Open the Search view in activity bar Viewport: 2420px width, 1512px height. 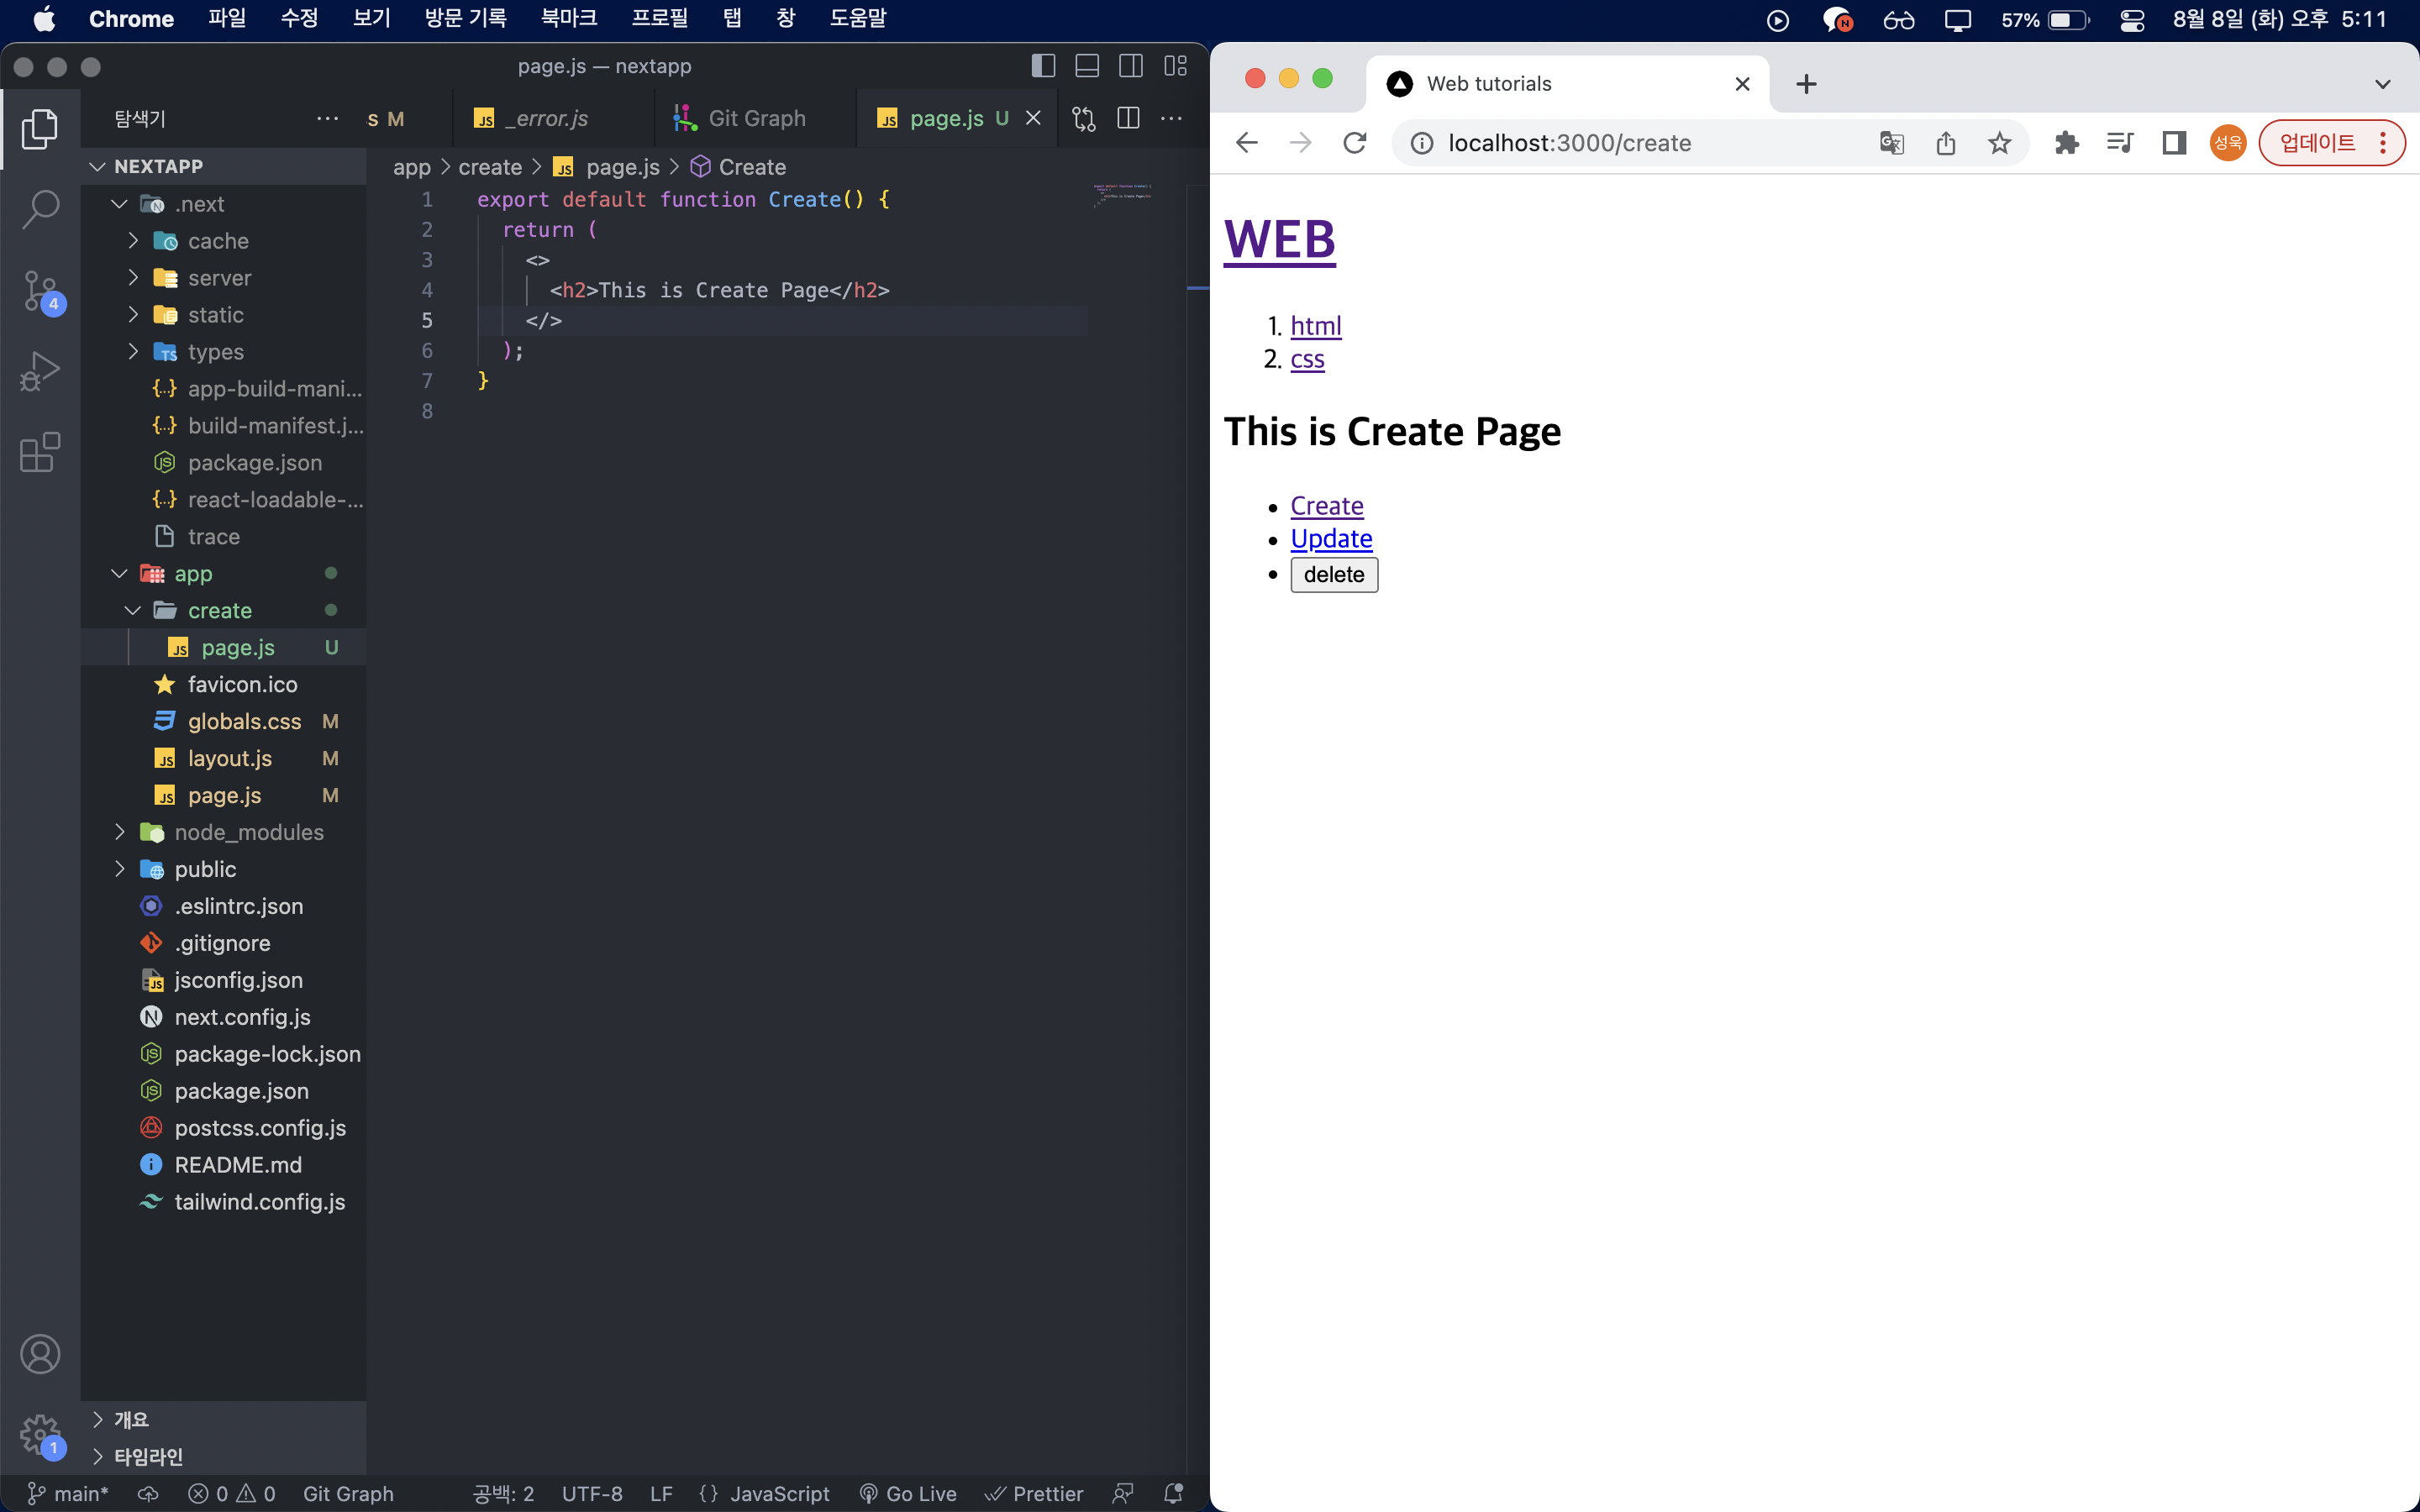[x=40, y=209]
